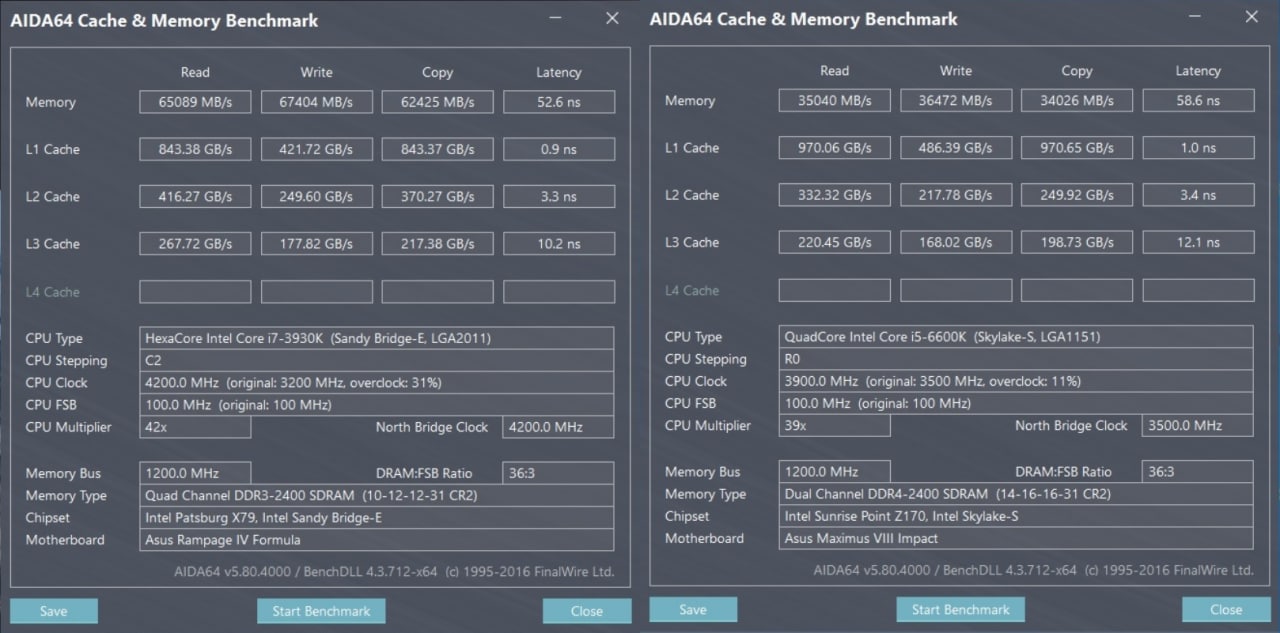Select memory latency value 52.6 ns
This screenshot has height=633, width=1280.
(559, 102)
